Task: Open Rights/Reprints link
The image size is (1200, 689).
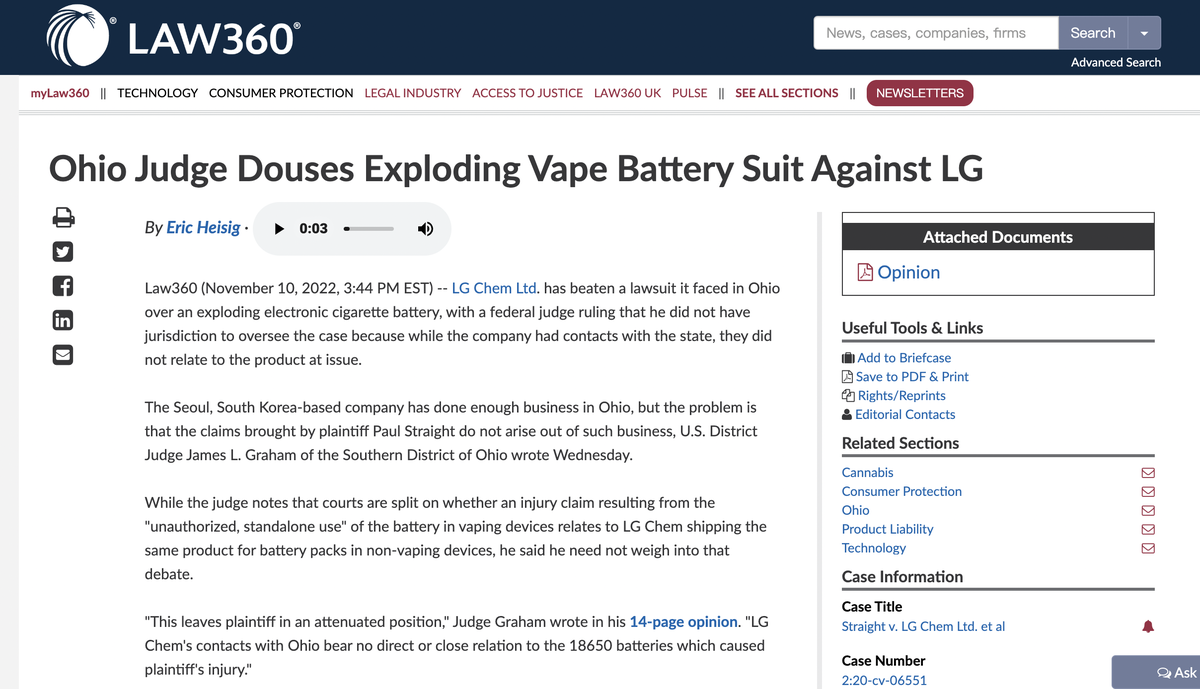Action: click(894, 395)
